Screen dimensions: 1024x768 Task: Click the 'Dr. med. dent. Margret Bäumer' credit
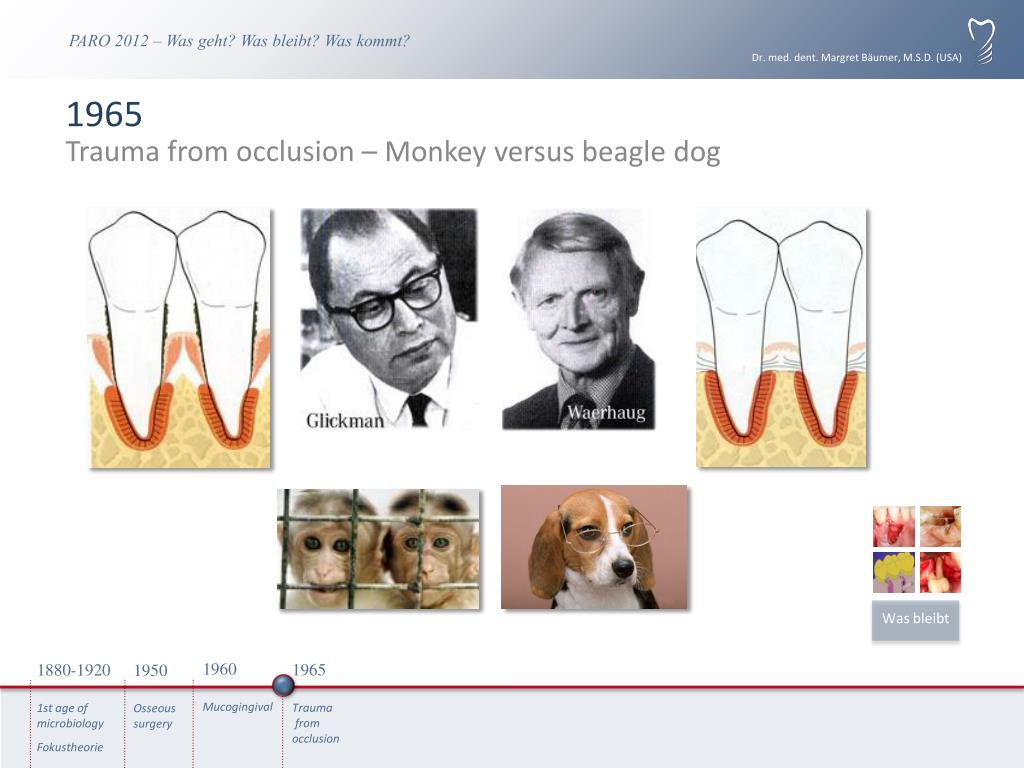tap(856, 57)
